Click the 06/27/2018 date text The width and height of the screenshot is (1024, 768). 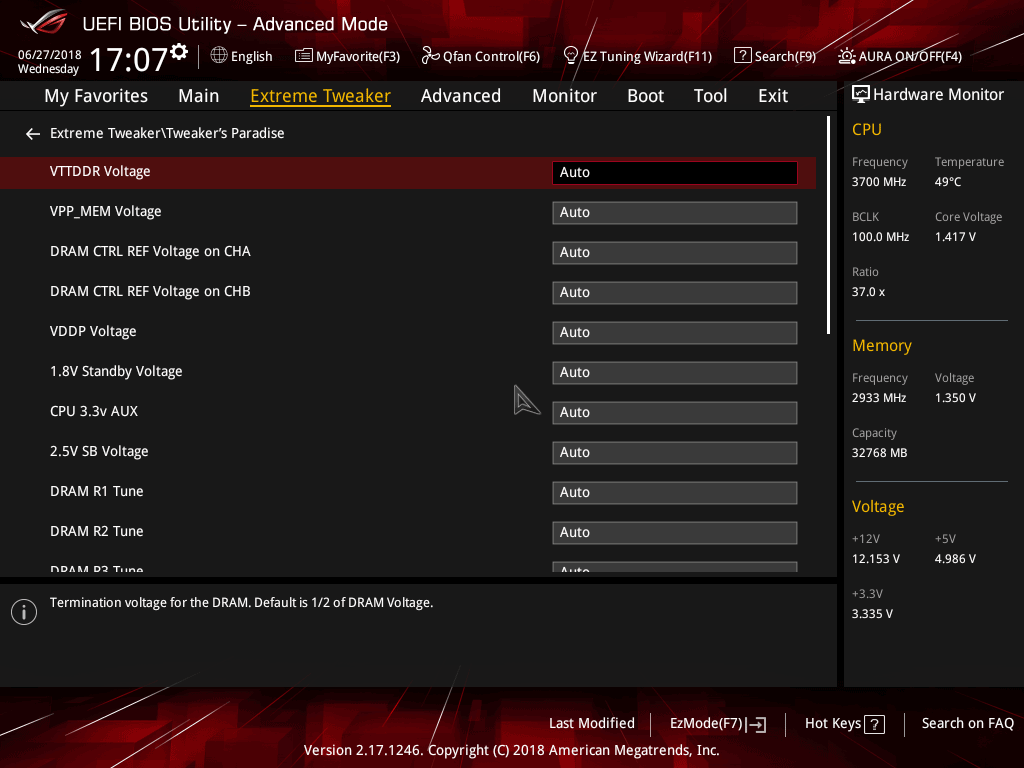click(50, 55)
